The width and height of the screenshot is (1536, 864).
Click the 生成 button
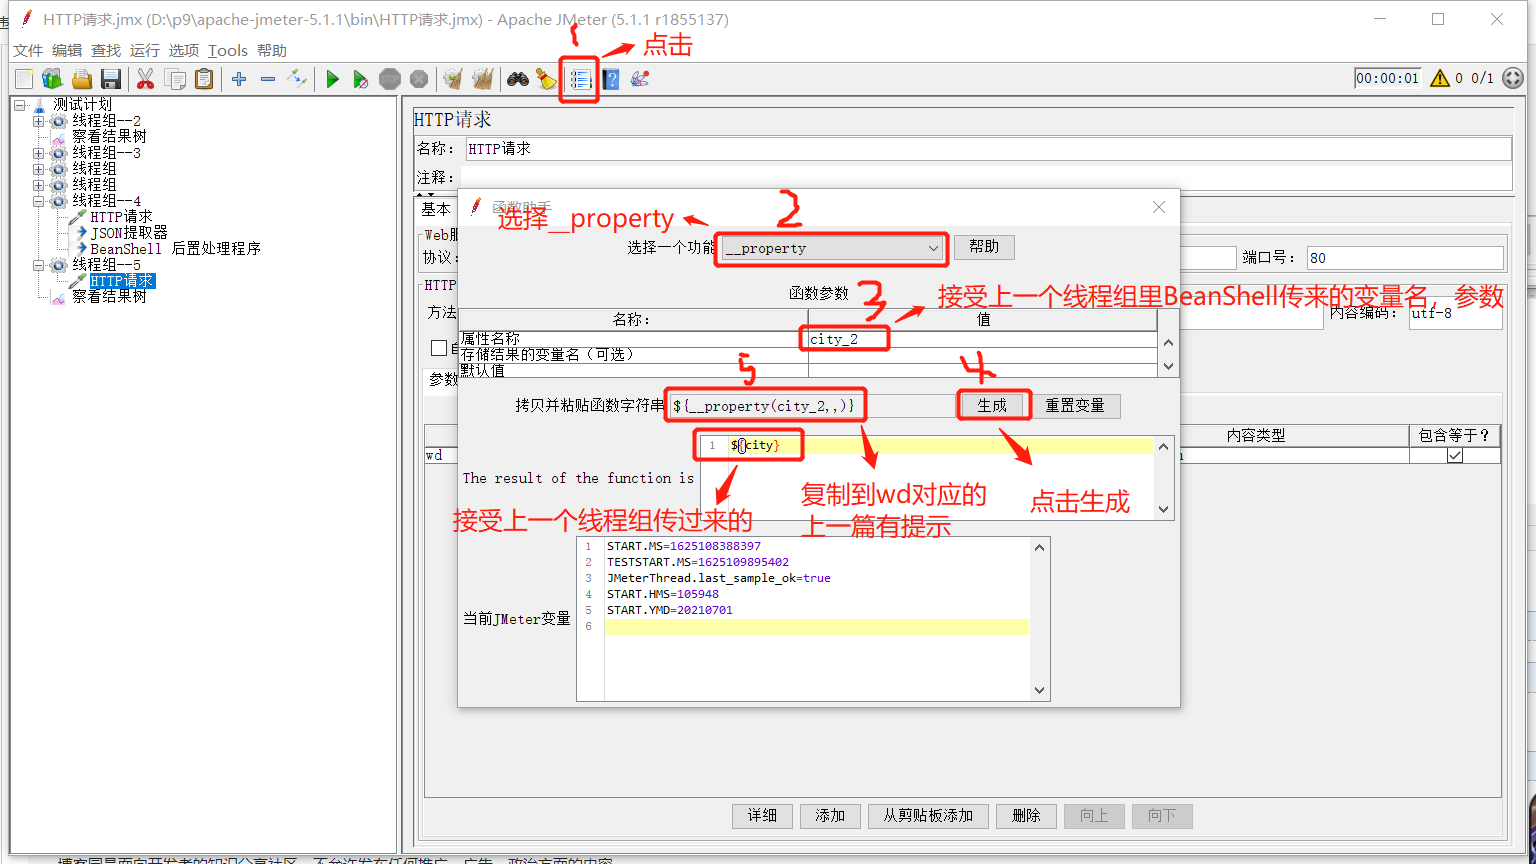point(992,405)
